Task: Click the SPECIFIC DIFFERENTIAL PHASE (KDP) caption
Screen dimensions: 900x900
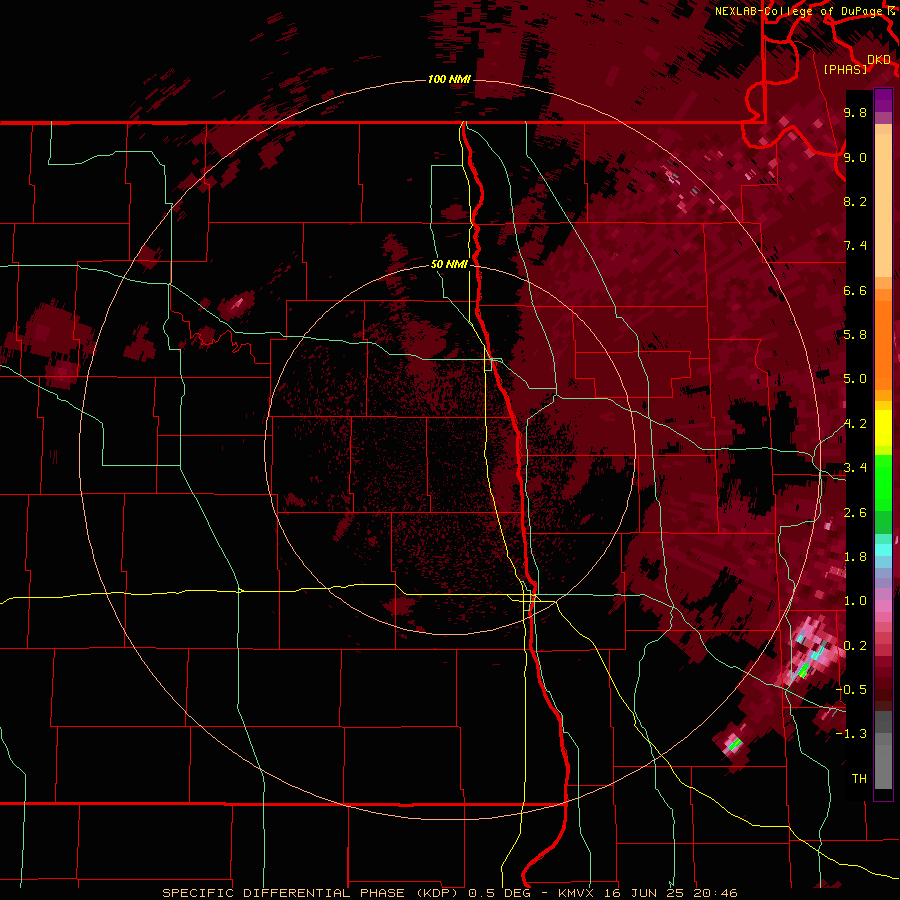Action: (x=312, y=893)
